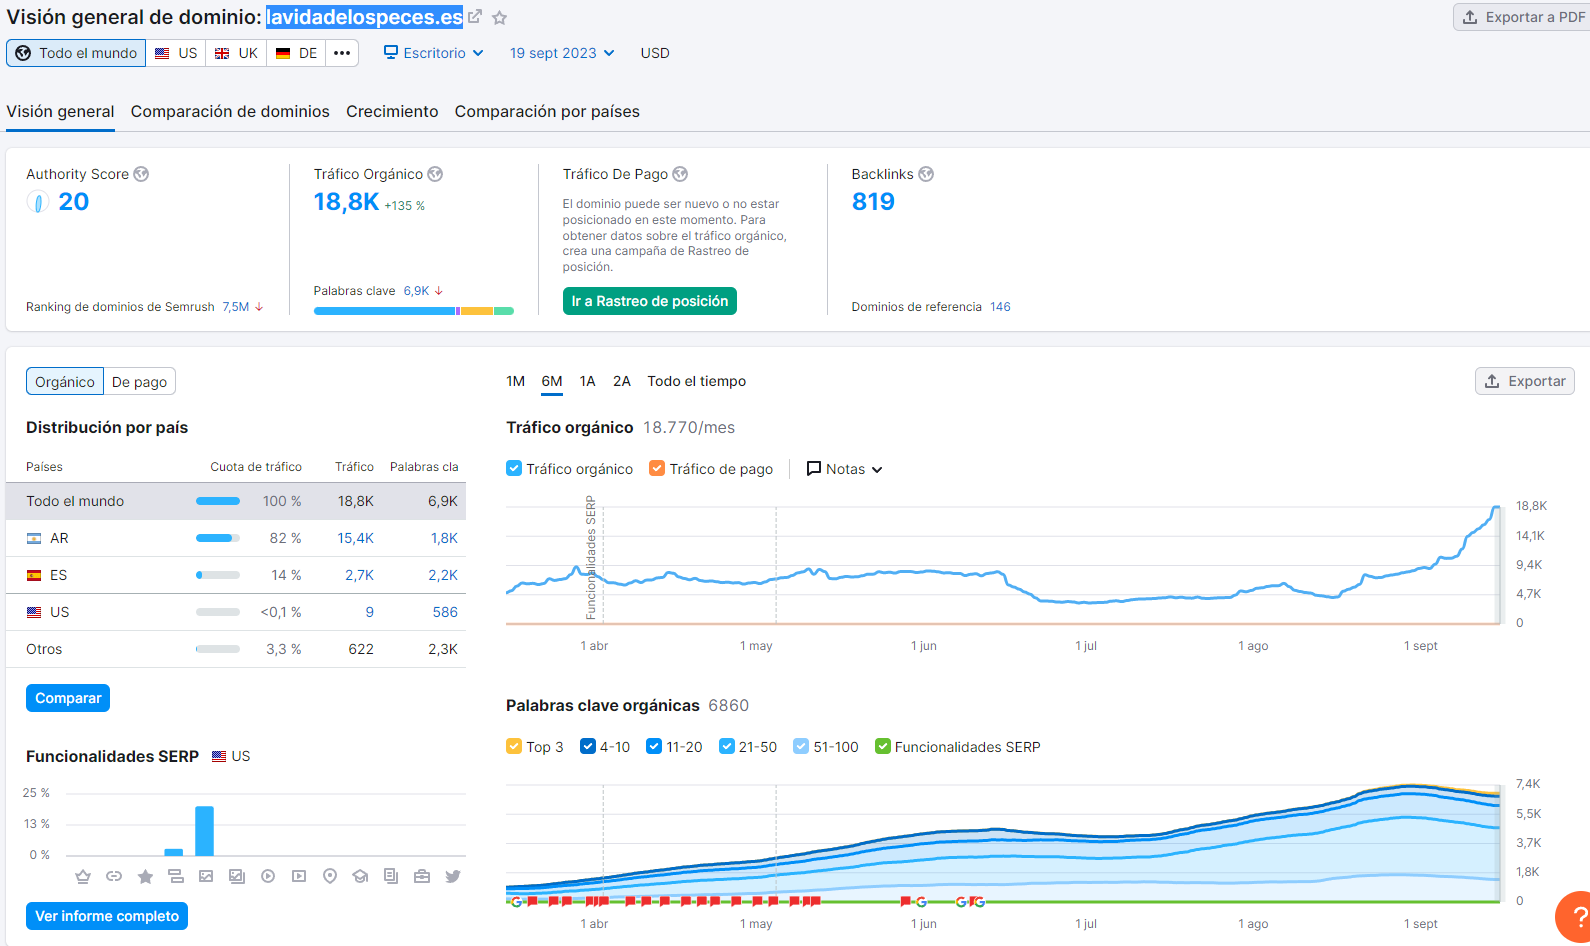Viewport: 1590px width, 946px height.
Task: Click the Palabras clave distribution bar
Action: pyautogui.click(x=414, y=311)
